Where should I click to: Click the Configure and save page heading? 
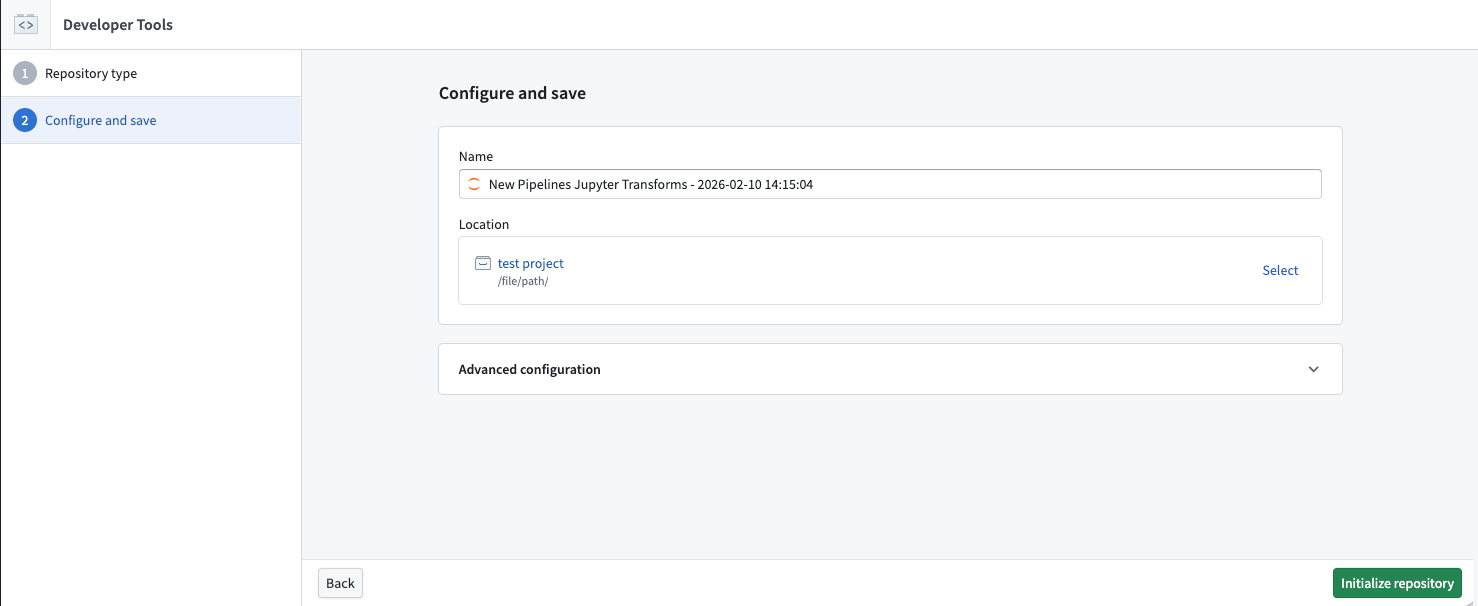pos(512,93)
